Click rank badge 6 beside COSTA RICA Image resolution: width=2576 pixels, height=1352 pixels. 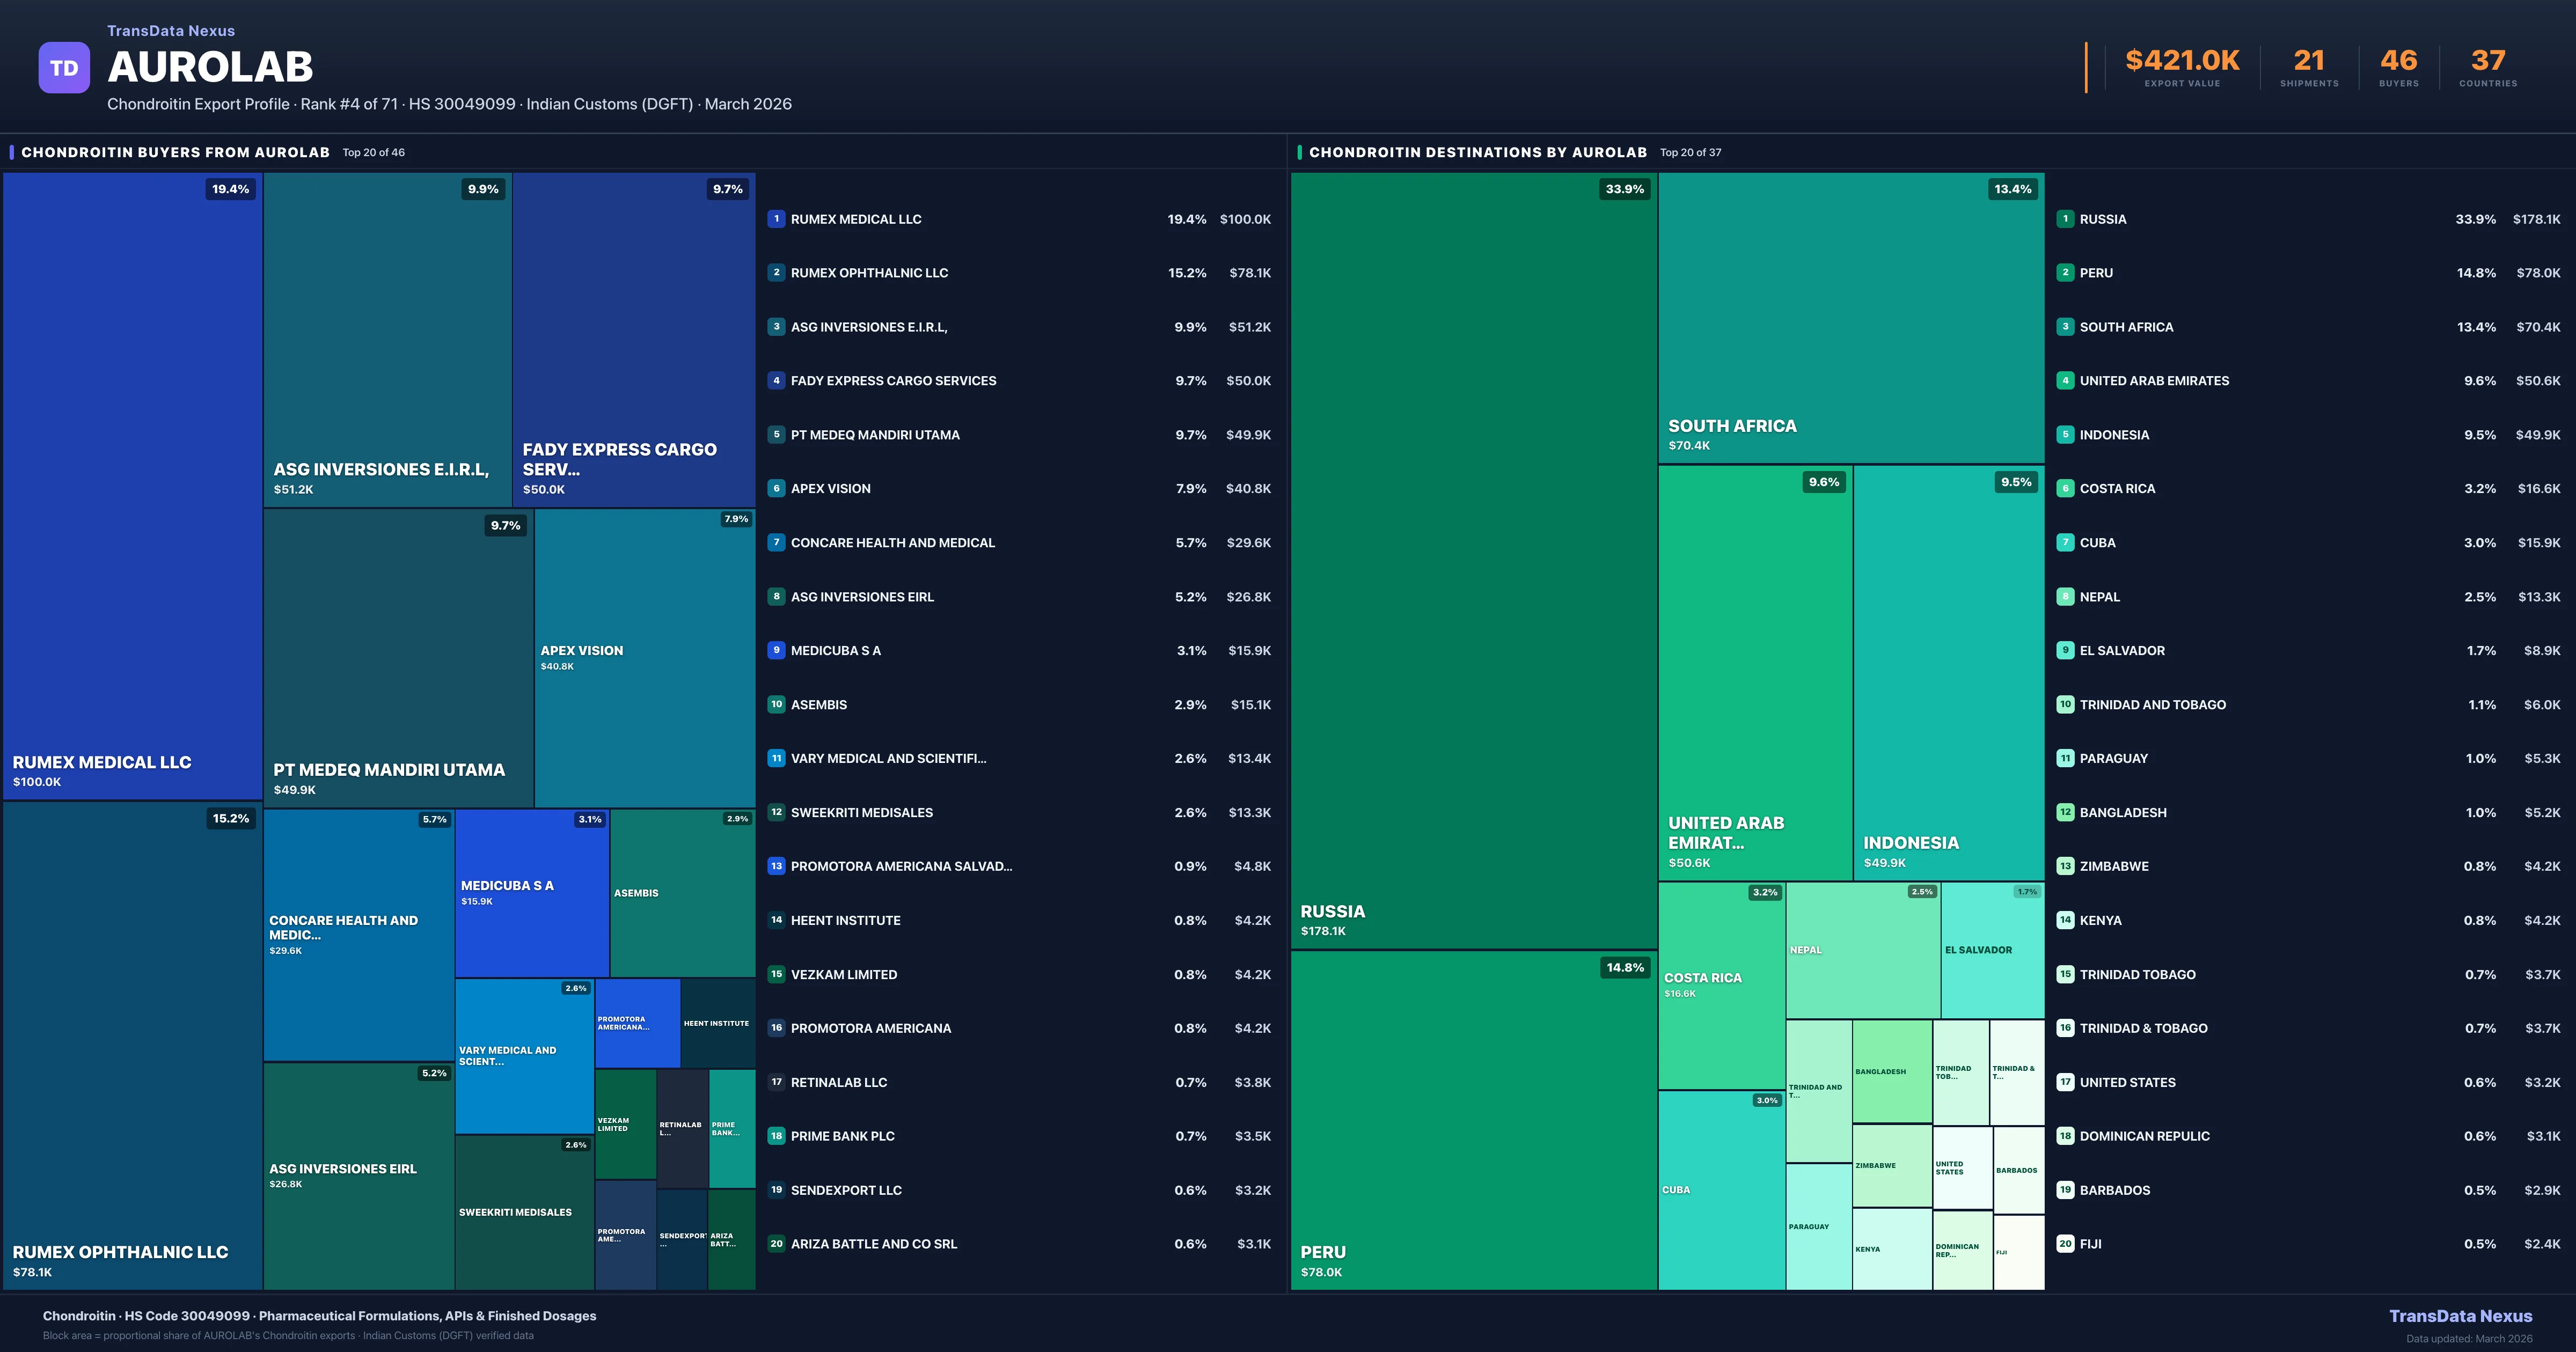click(x=2065, y=489)
